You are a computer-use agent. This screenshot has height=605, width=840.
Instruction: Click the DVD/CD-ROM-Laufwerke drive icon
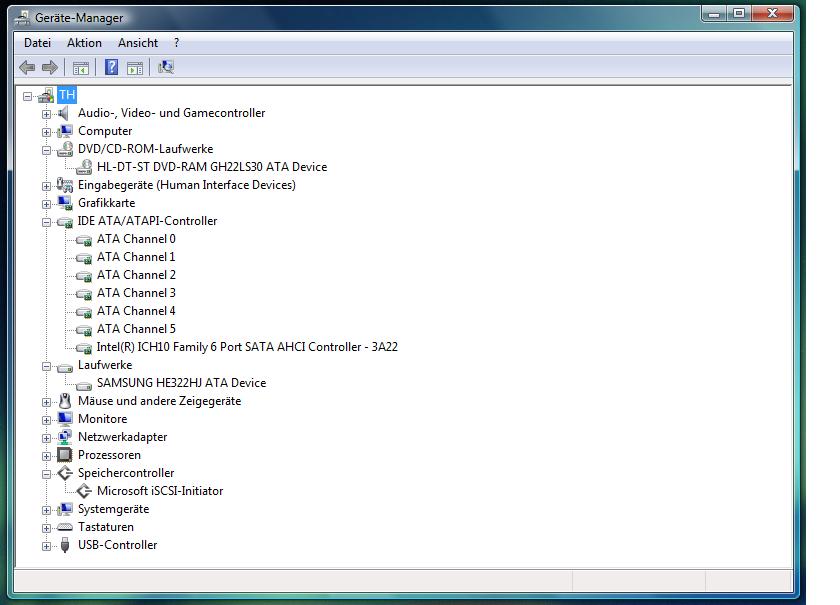point(65,149)
